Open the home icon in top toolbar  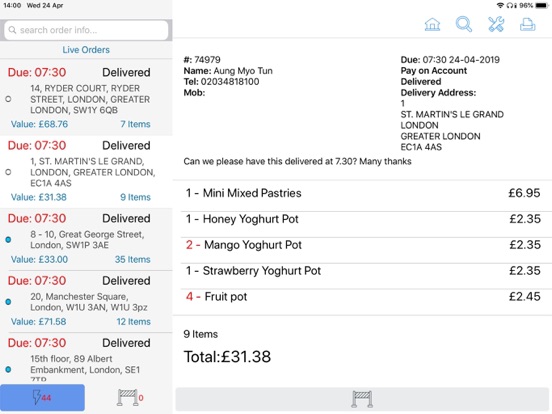tap(432, 24)
